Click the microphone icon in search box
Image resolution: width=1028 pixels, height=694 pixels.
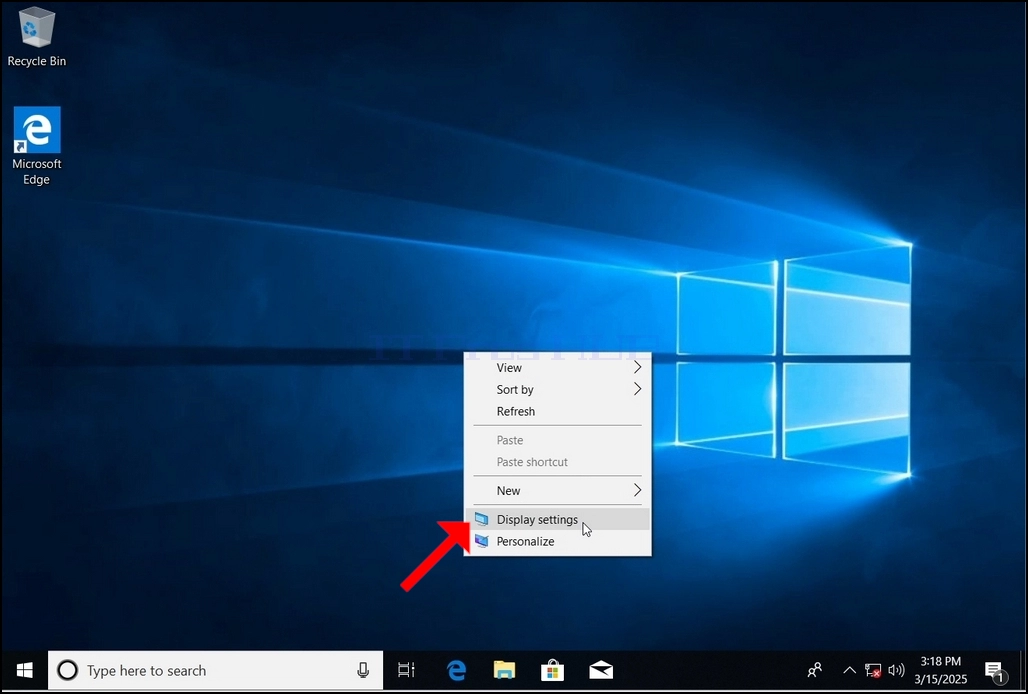363,670
